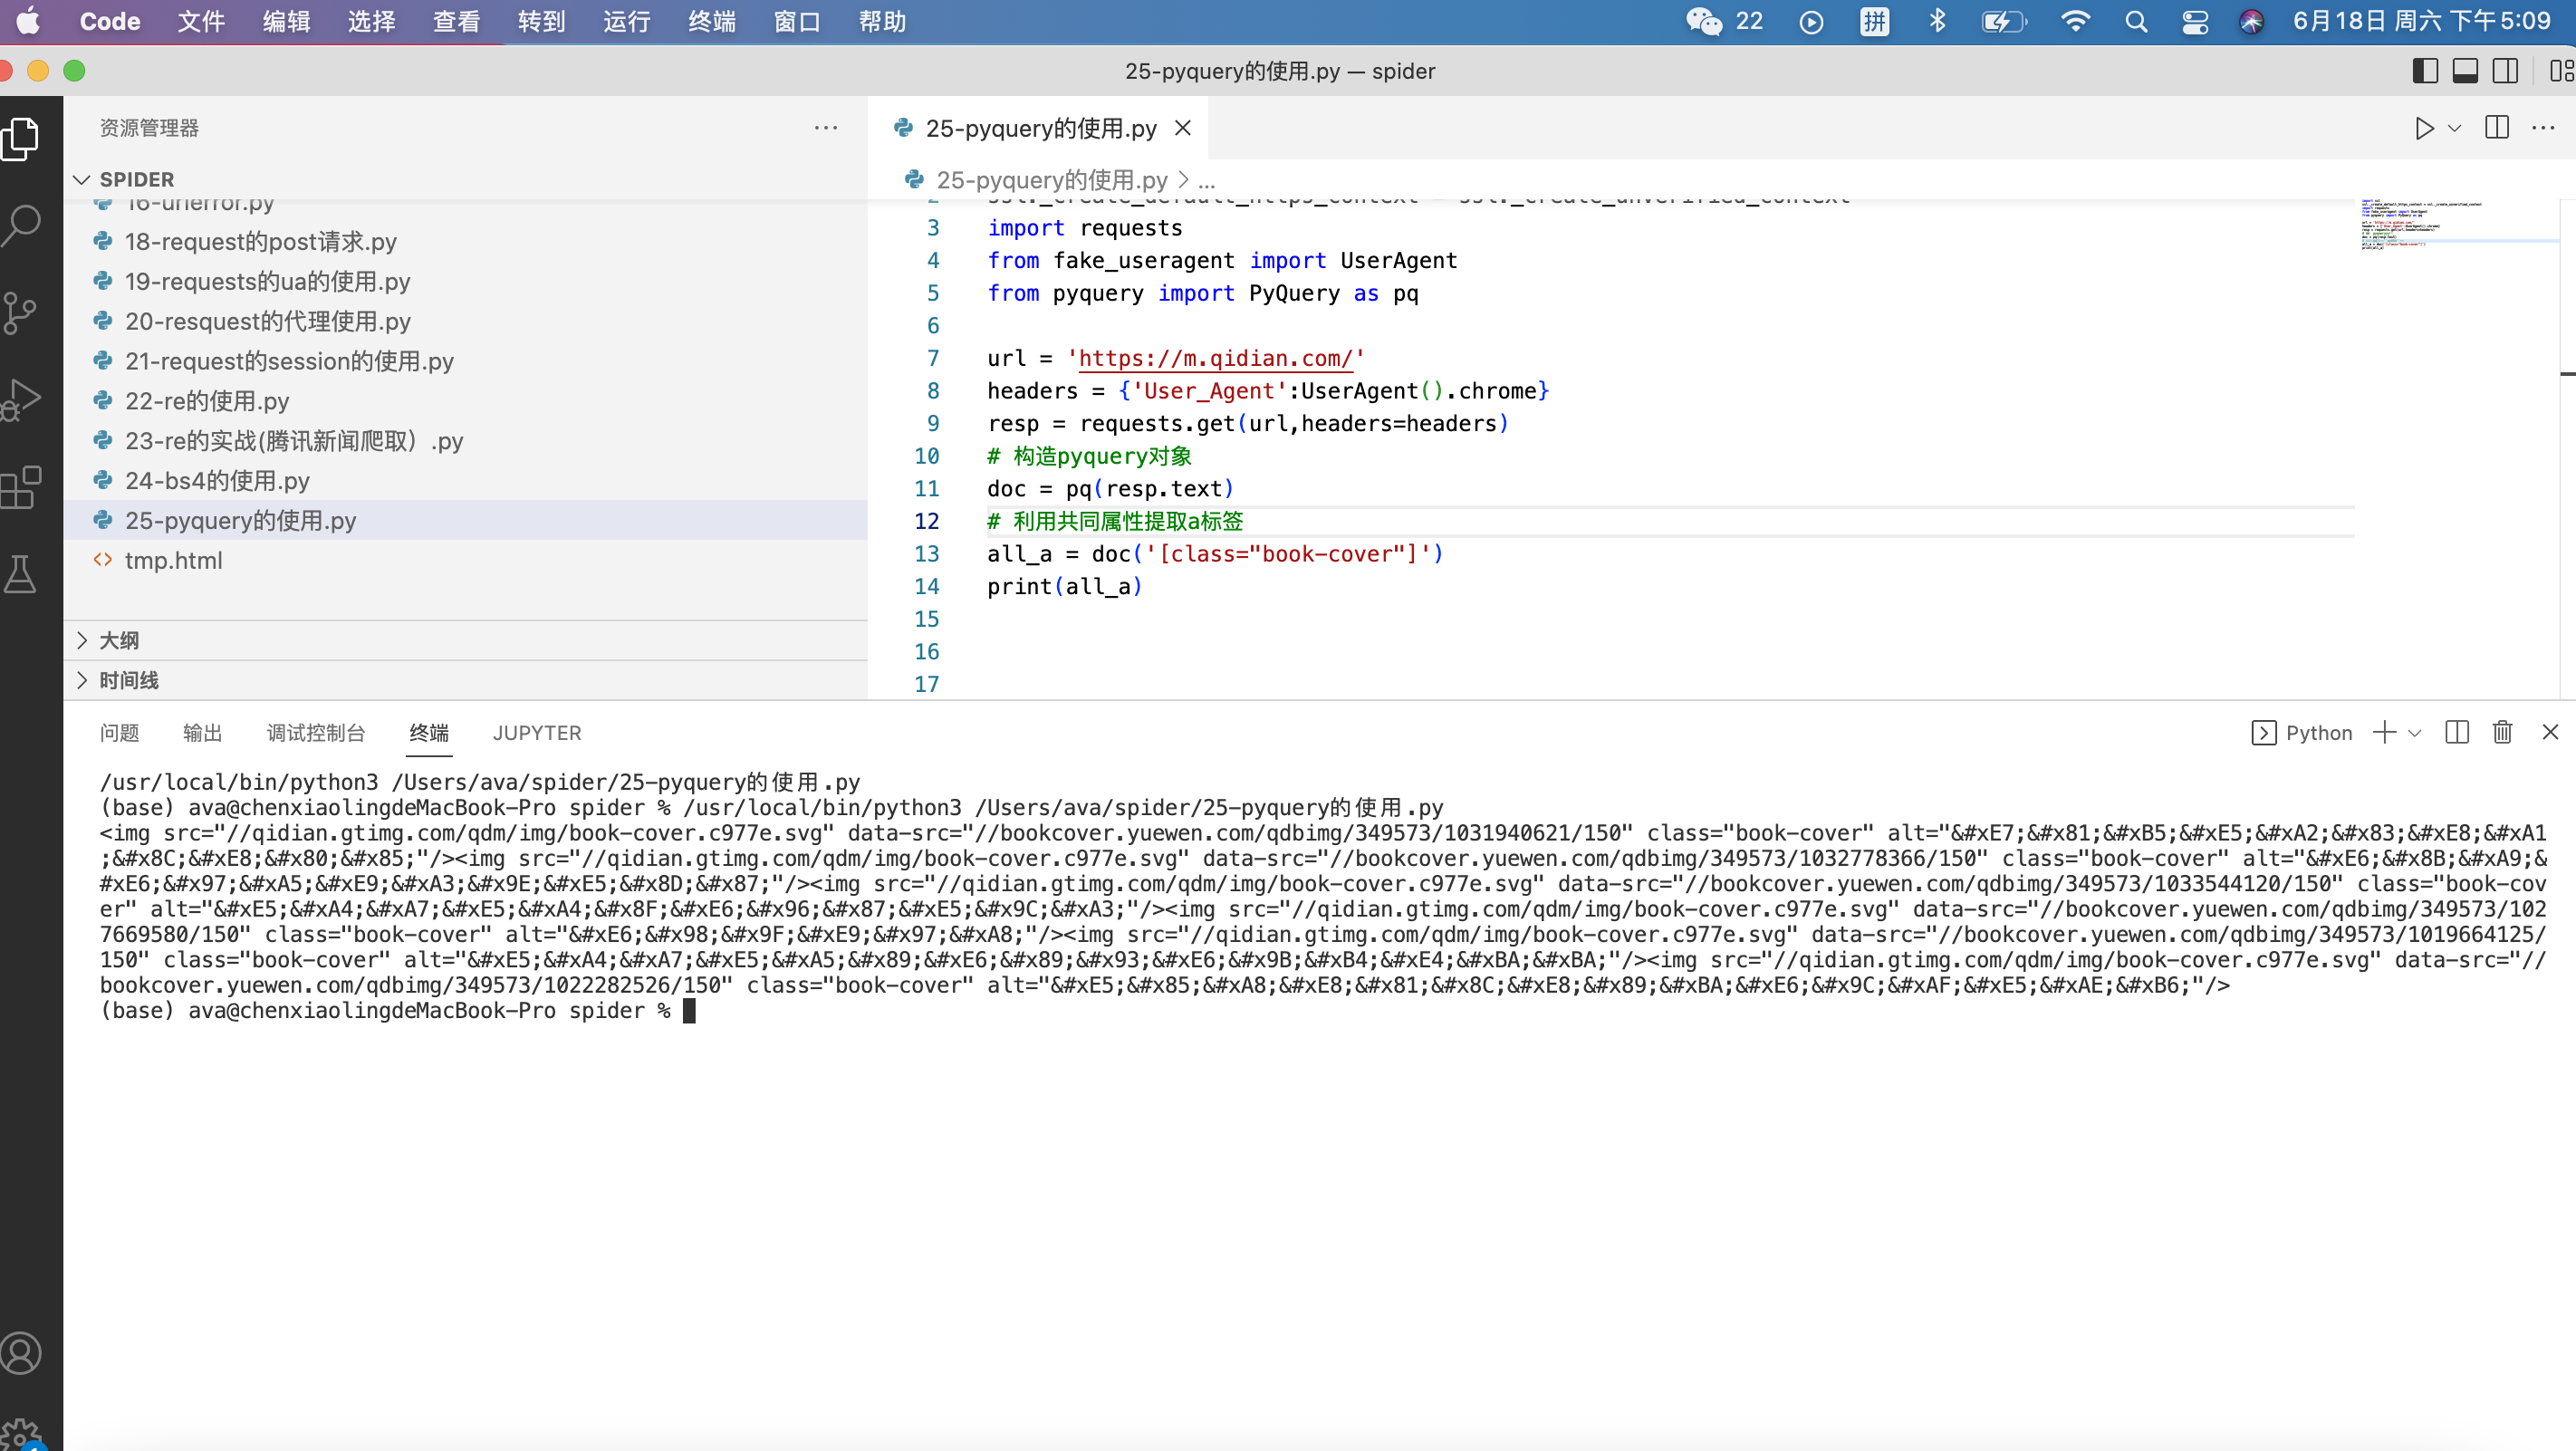This screenshot has width=2576, height=1451.
Task: Open the Testing flask view
Action: 21,574
